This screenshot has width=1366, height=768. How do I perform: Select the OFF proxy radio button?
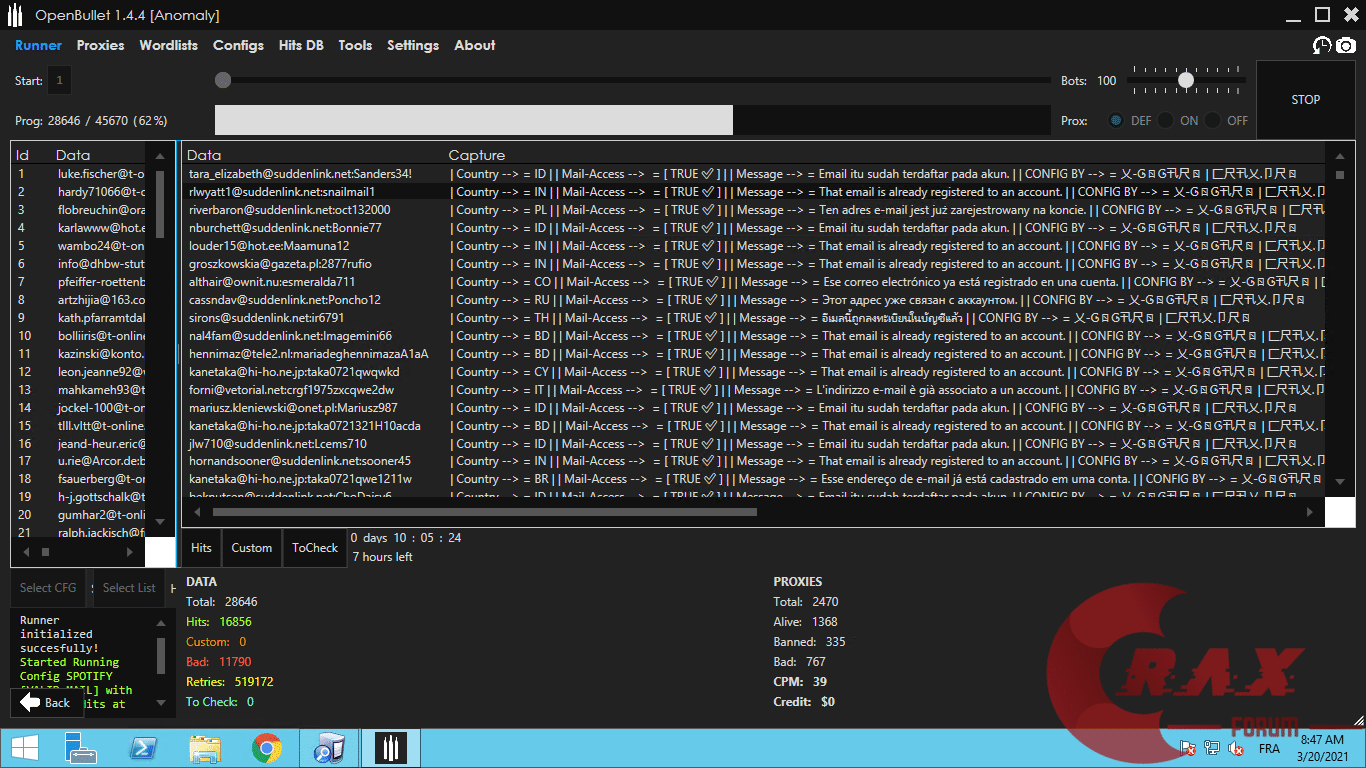tap(1213, 121)
